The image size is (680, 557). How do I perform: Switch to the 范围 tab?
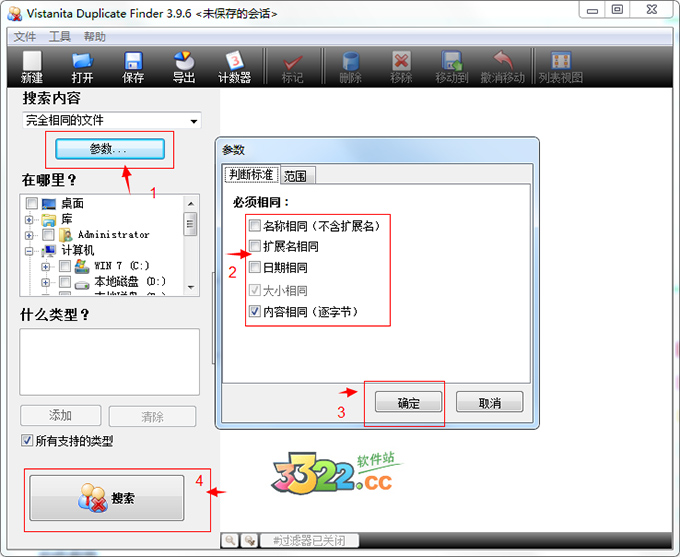pyautogui.click(x=297, y=176)
